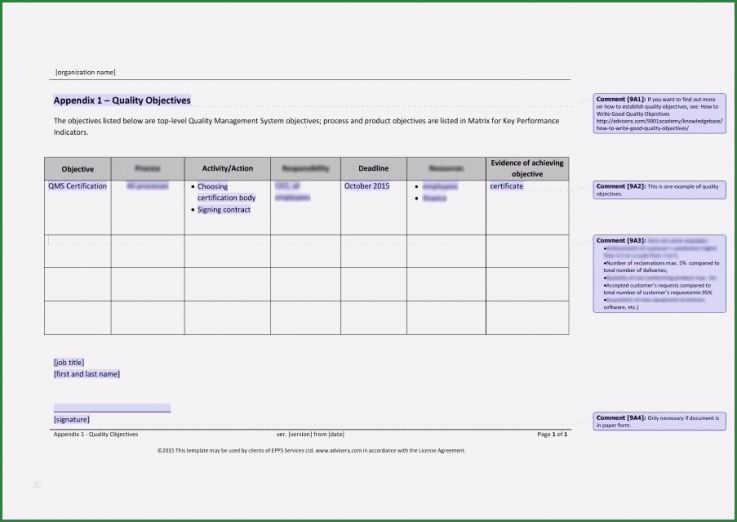Open Comment [9A1] about establishing quality objectives
This screenshot has width=737, height=522.
[659, 113]
